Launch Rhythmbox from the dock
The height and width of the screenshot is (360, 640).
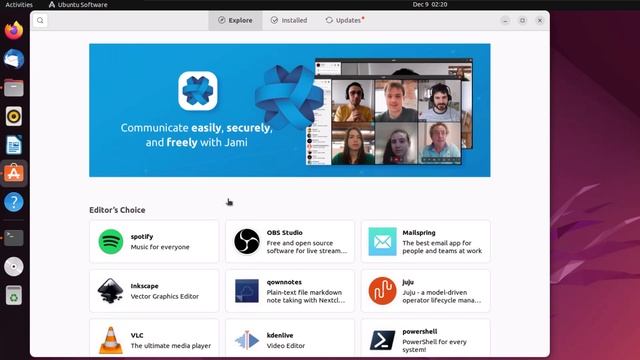point(14,116)
